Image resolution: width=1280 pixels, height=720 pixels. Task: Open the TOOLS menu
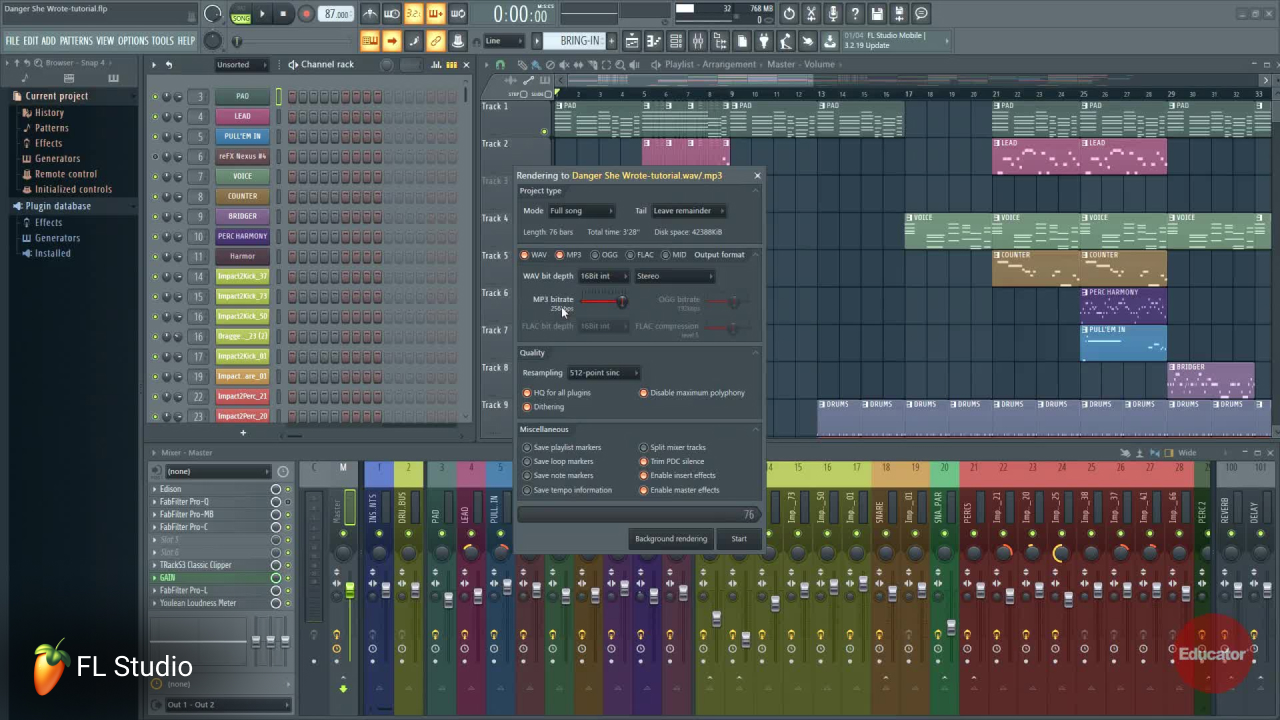pos(163,41)
